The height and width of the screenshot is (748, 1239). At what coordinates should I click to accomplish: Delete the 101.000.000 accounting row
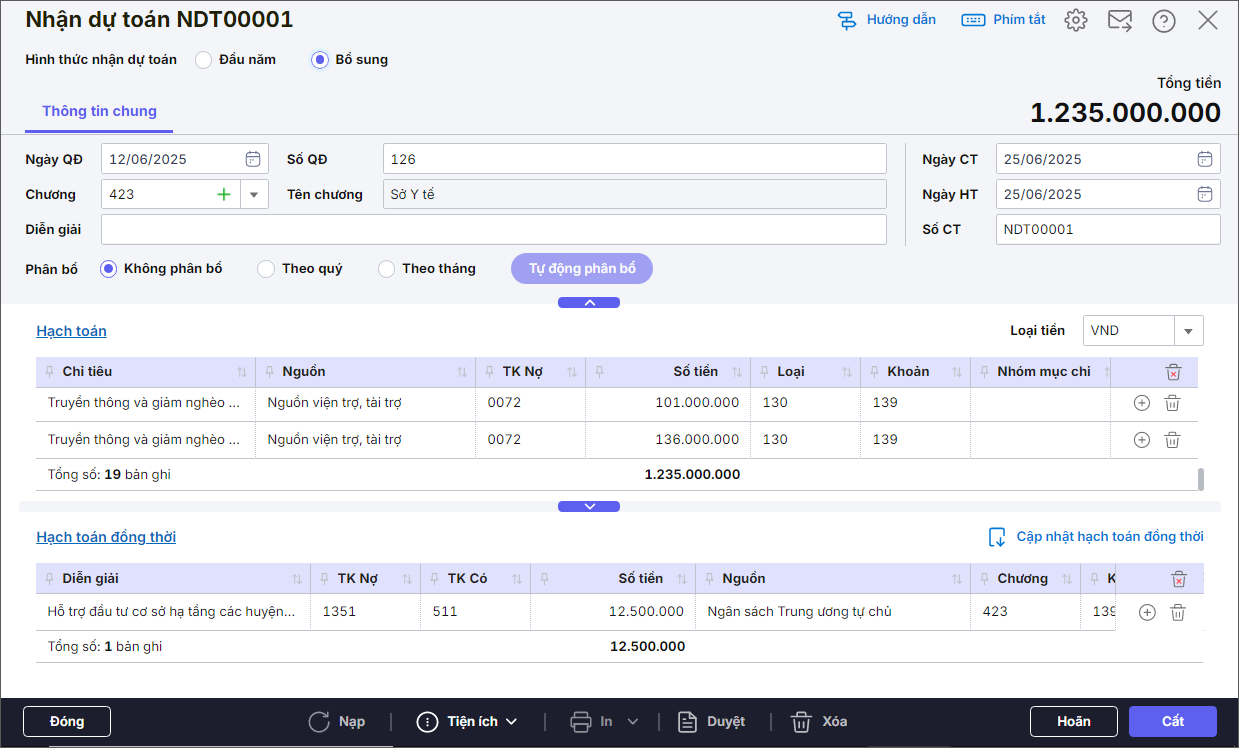(x=1173, y=403)
